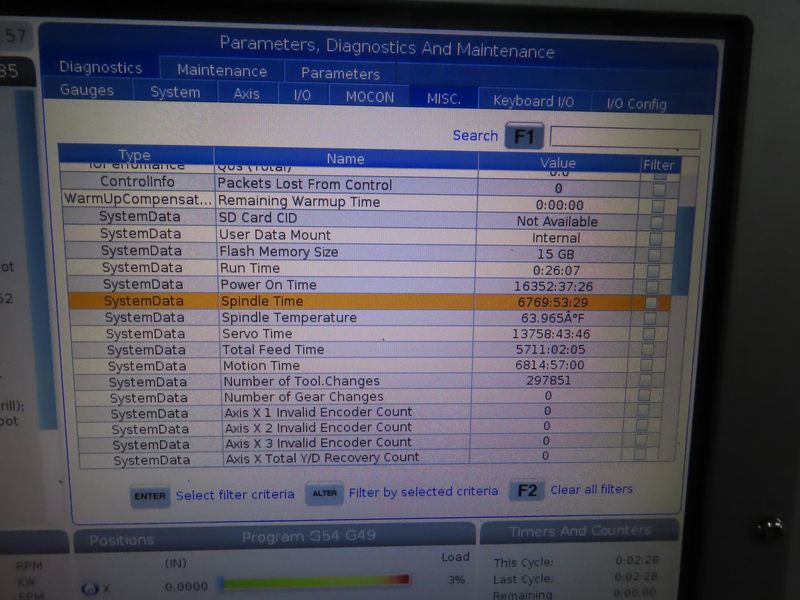Select the Gauges sub-tab

[x=87, y=90]
